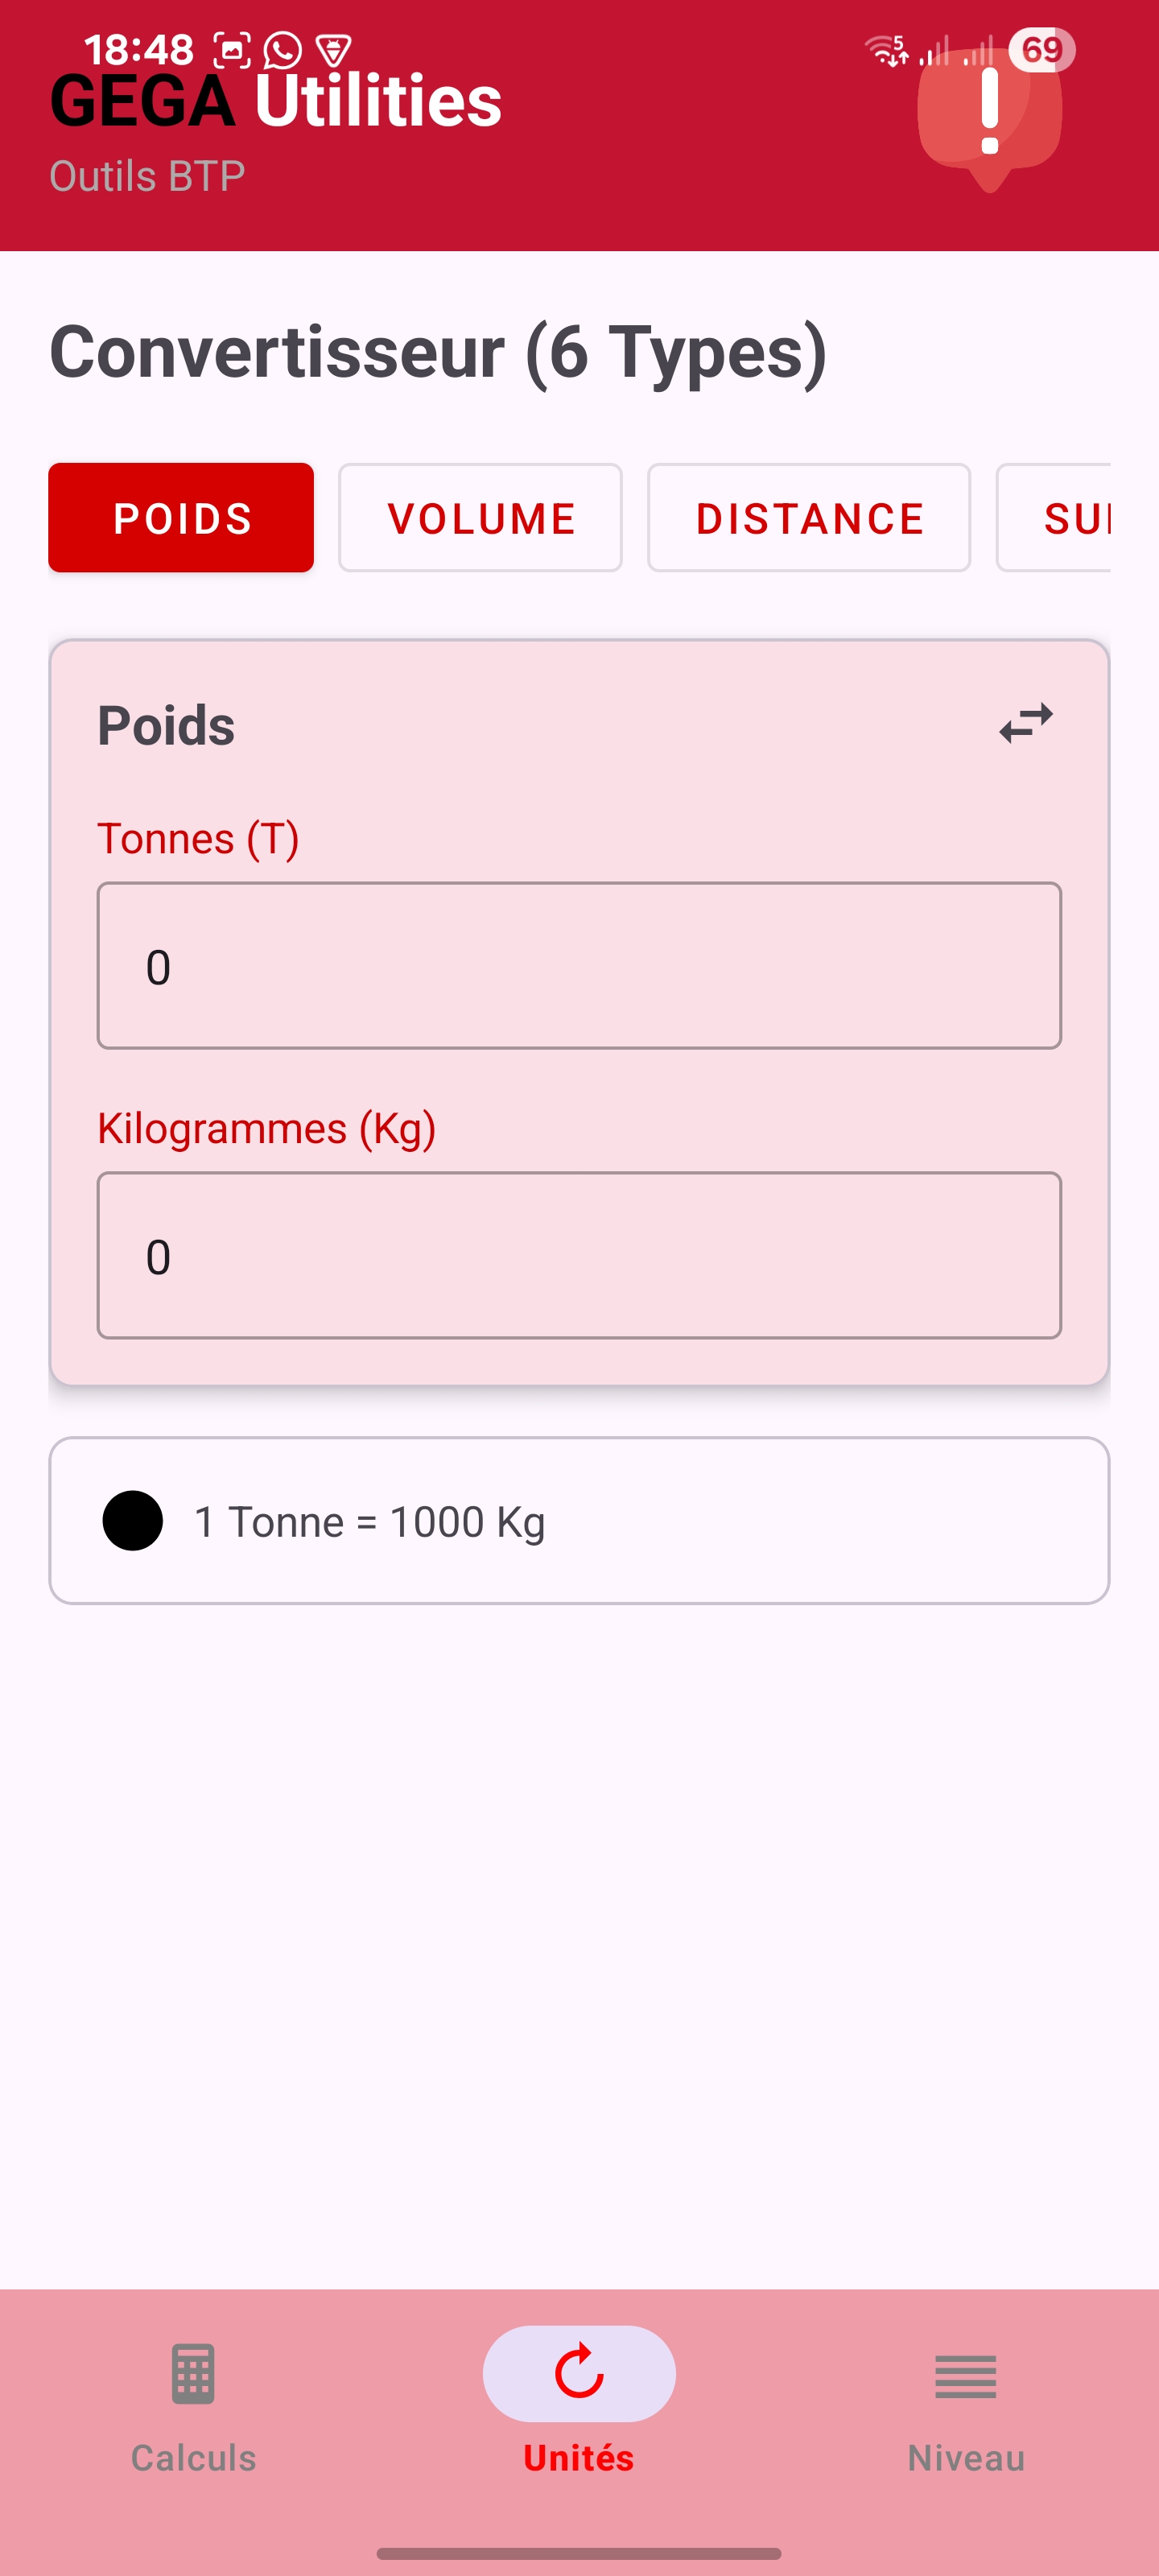Tap the screenshot notification icon in status bar
The image size is (1159, 2576).
232,50
